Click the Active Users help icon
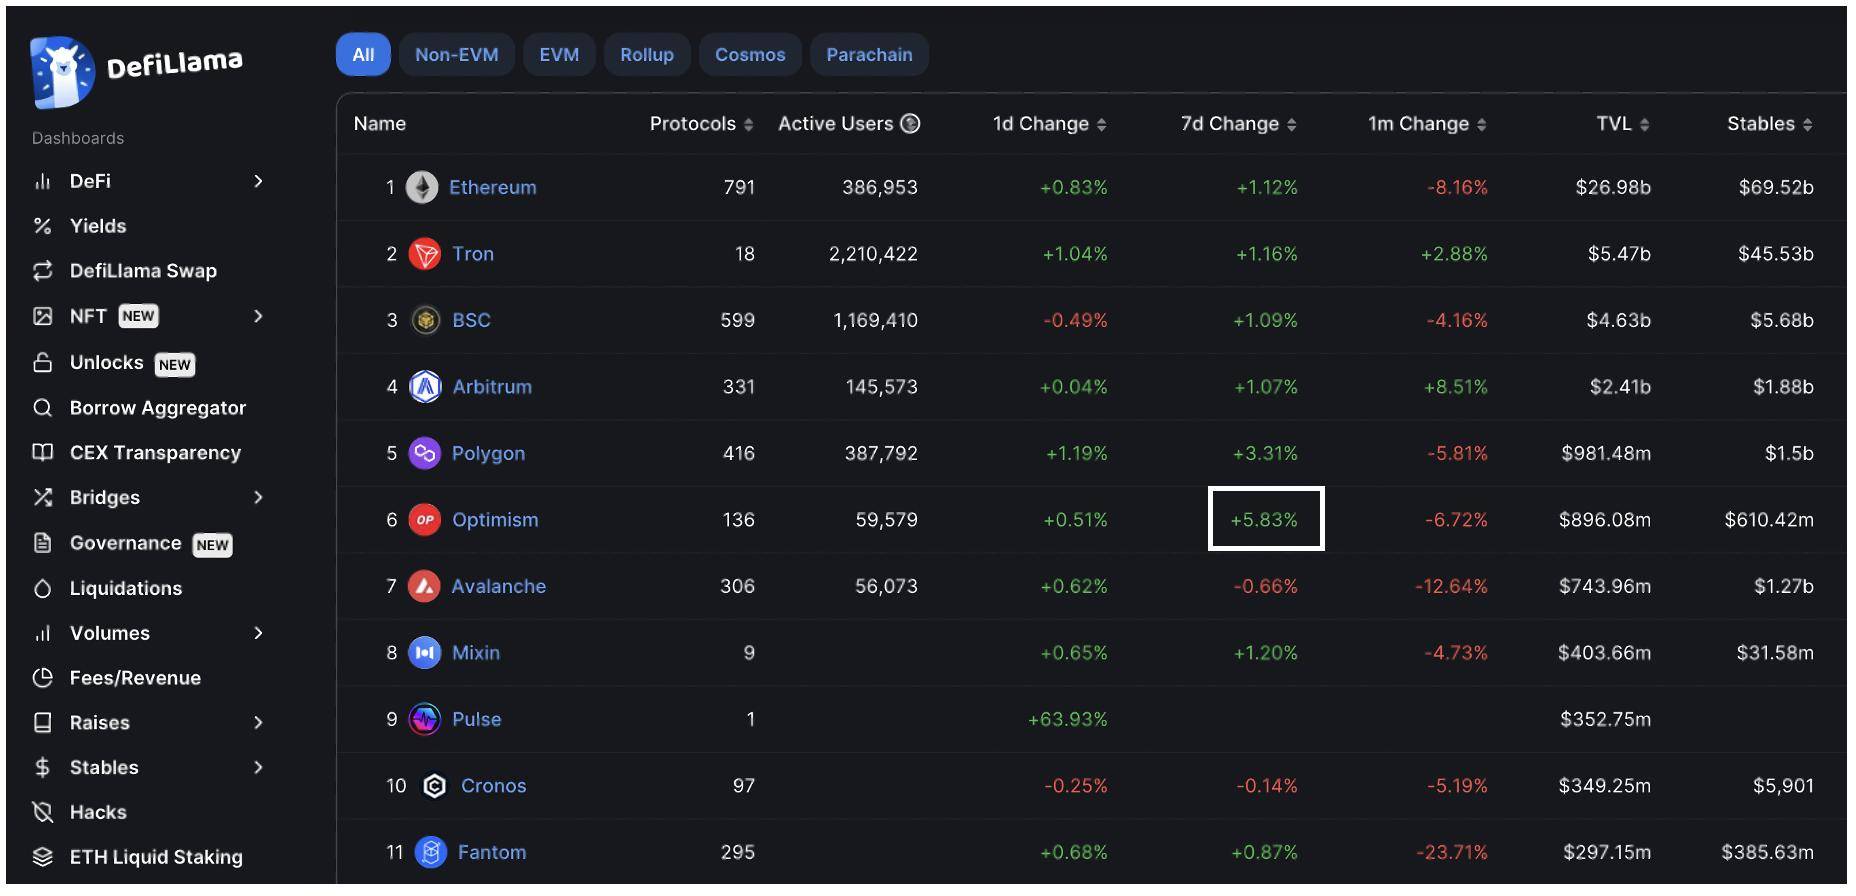Image resolution: width=1856 pixels, height=896 pixels. click(910, 123)
